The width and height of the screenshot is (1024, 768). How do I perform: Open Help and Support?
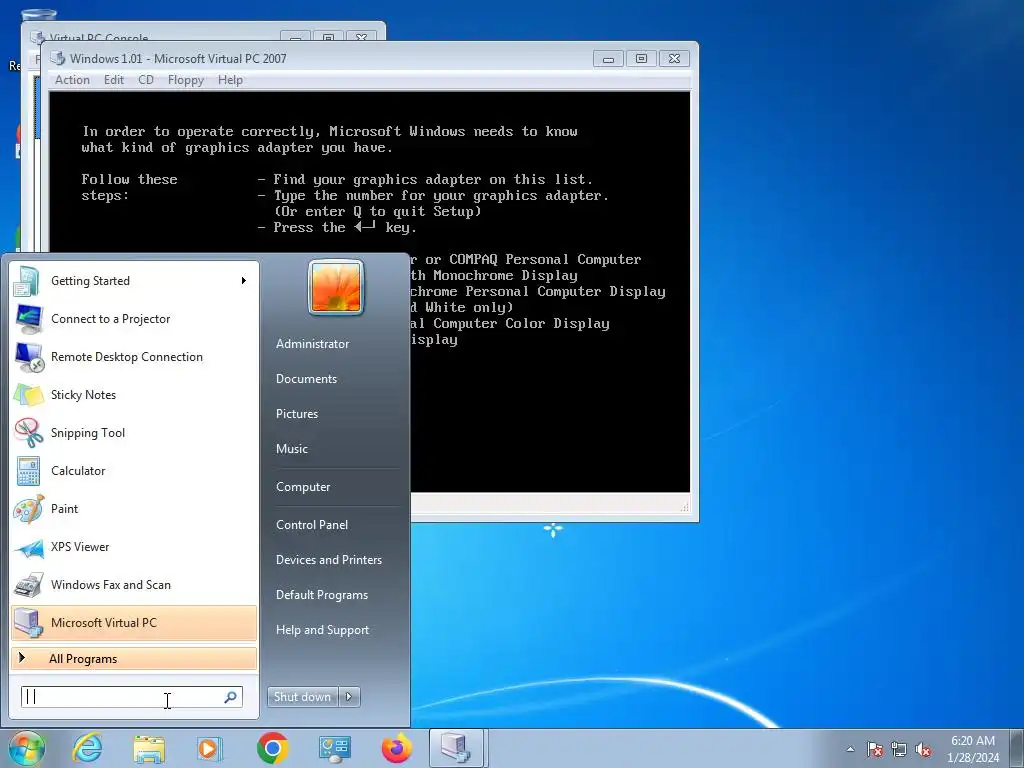click(323, 630)
